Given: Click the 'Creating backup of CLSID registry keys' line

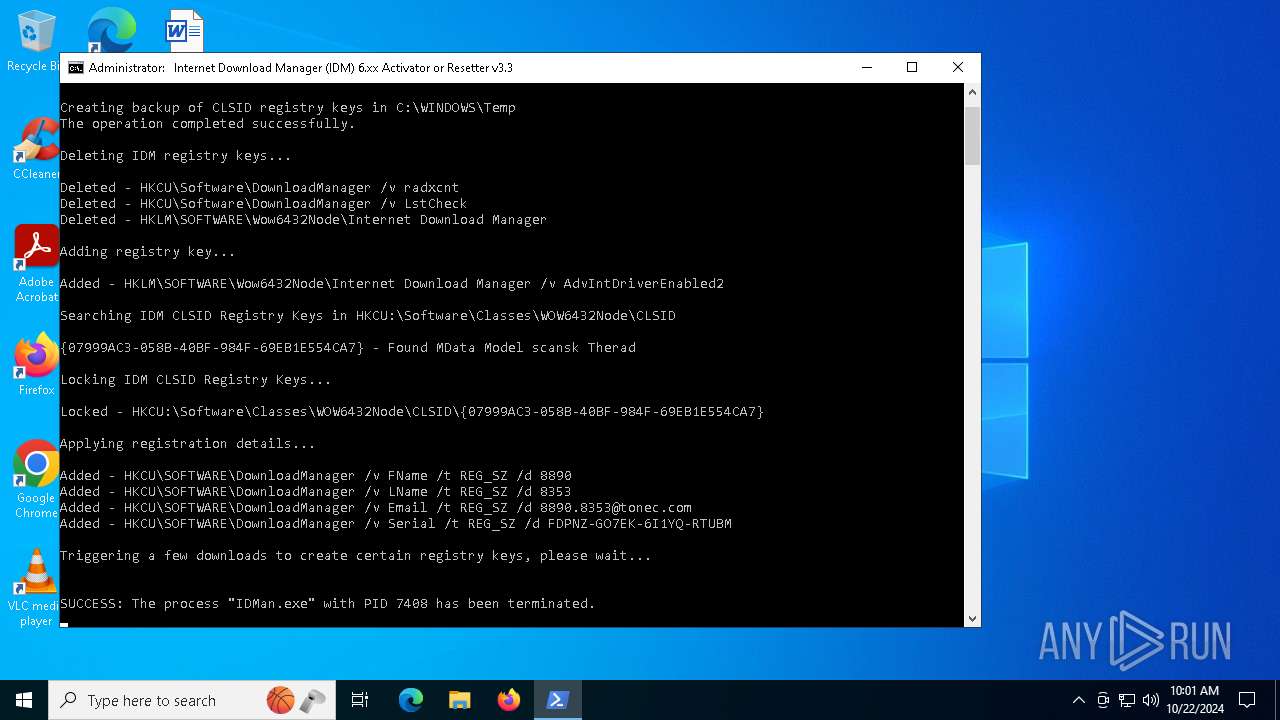Looking at the screenshot, I should click(x=287, y=107).
